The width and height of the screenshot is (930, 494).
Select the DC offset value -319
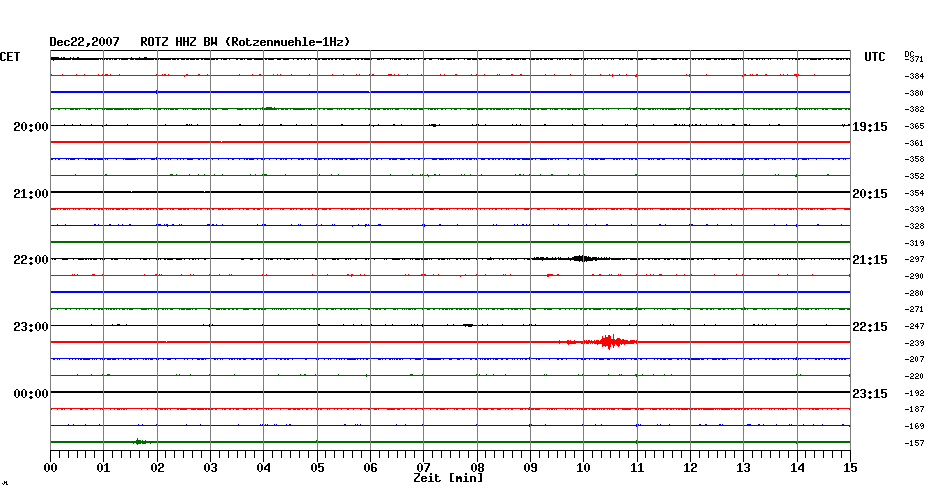pos(914,243)
